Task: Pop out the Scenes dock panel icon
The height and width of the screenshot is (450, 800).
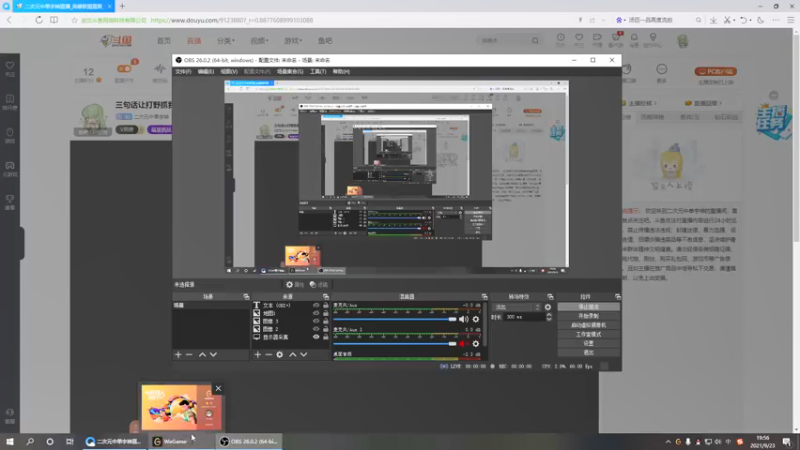Action: pyautogui.click(x=246, y=296)
